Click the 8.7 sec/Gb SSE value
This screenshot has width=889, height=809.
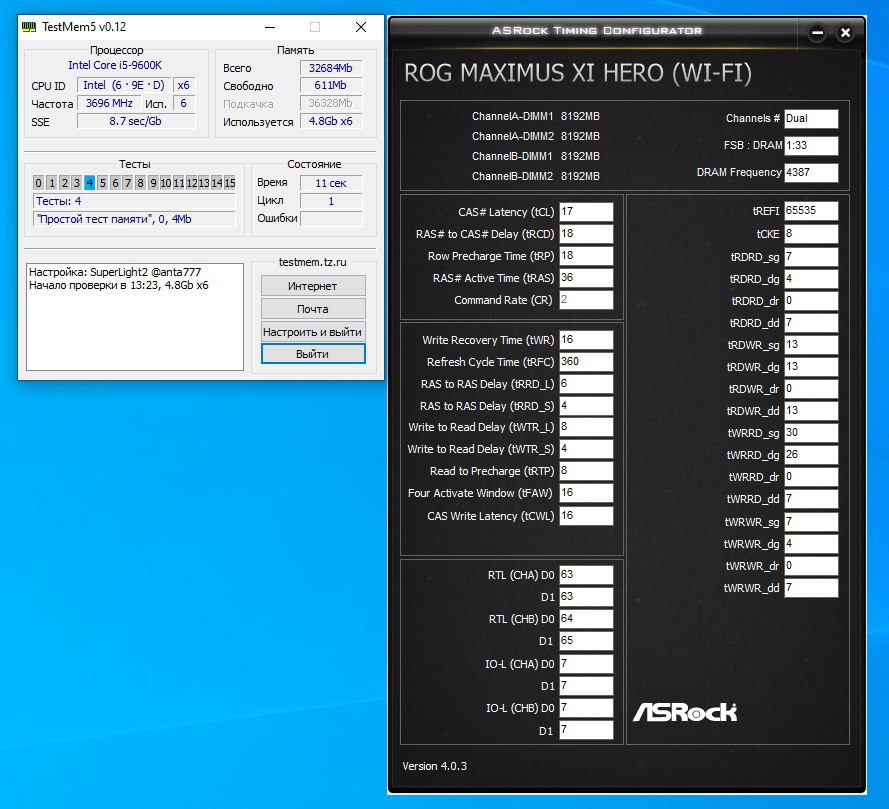click(x=136, y=121)
